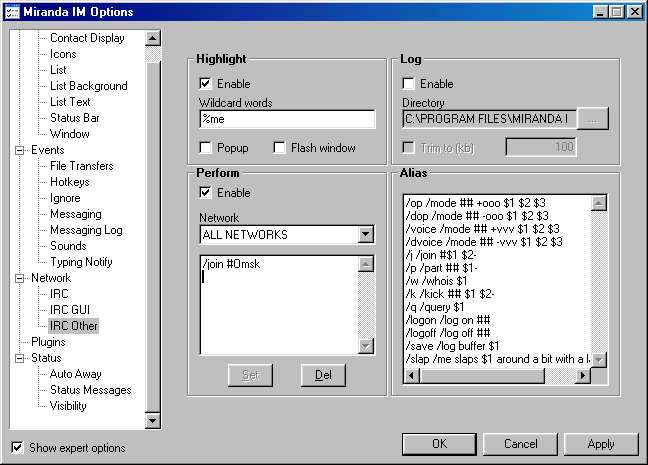
Task: Select the Status category
Action: pyautogui.click(x=46, y=358)
